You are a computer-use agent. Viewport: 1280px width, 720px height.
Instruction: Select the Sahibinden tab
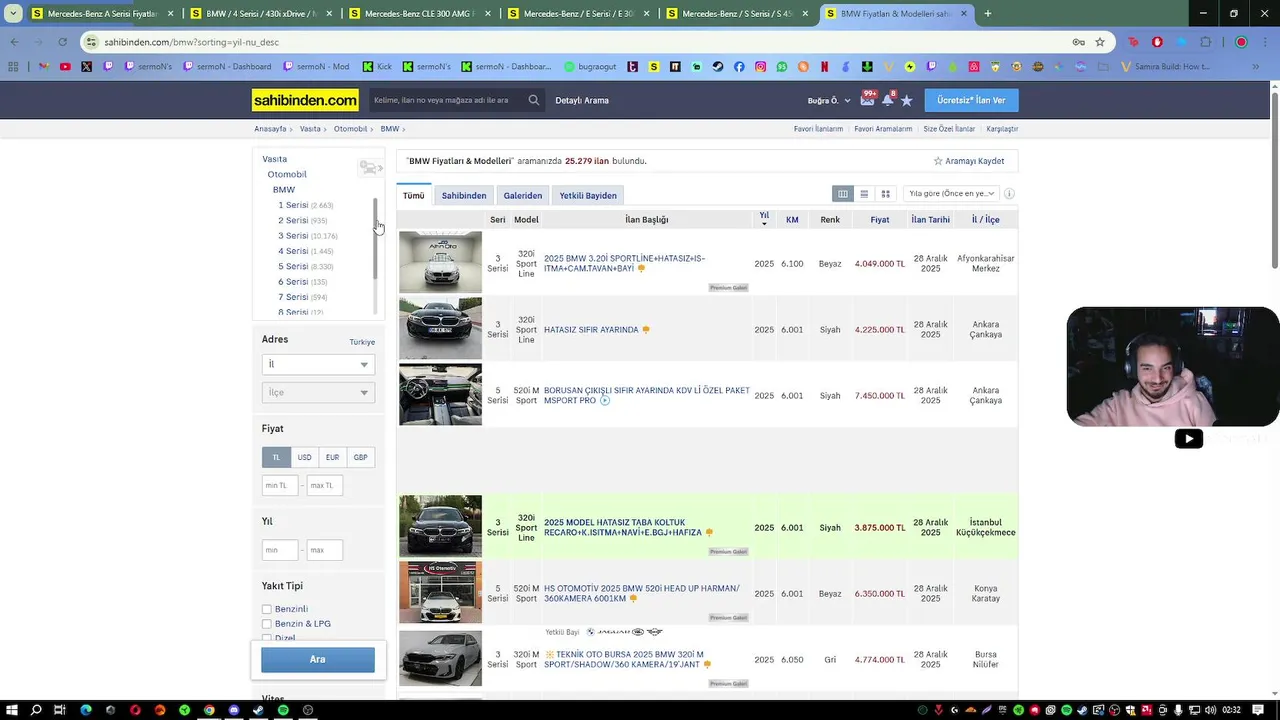pos(464,195)
